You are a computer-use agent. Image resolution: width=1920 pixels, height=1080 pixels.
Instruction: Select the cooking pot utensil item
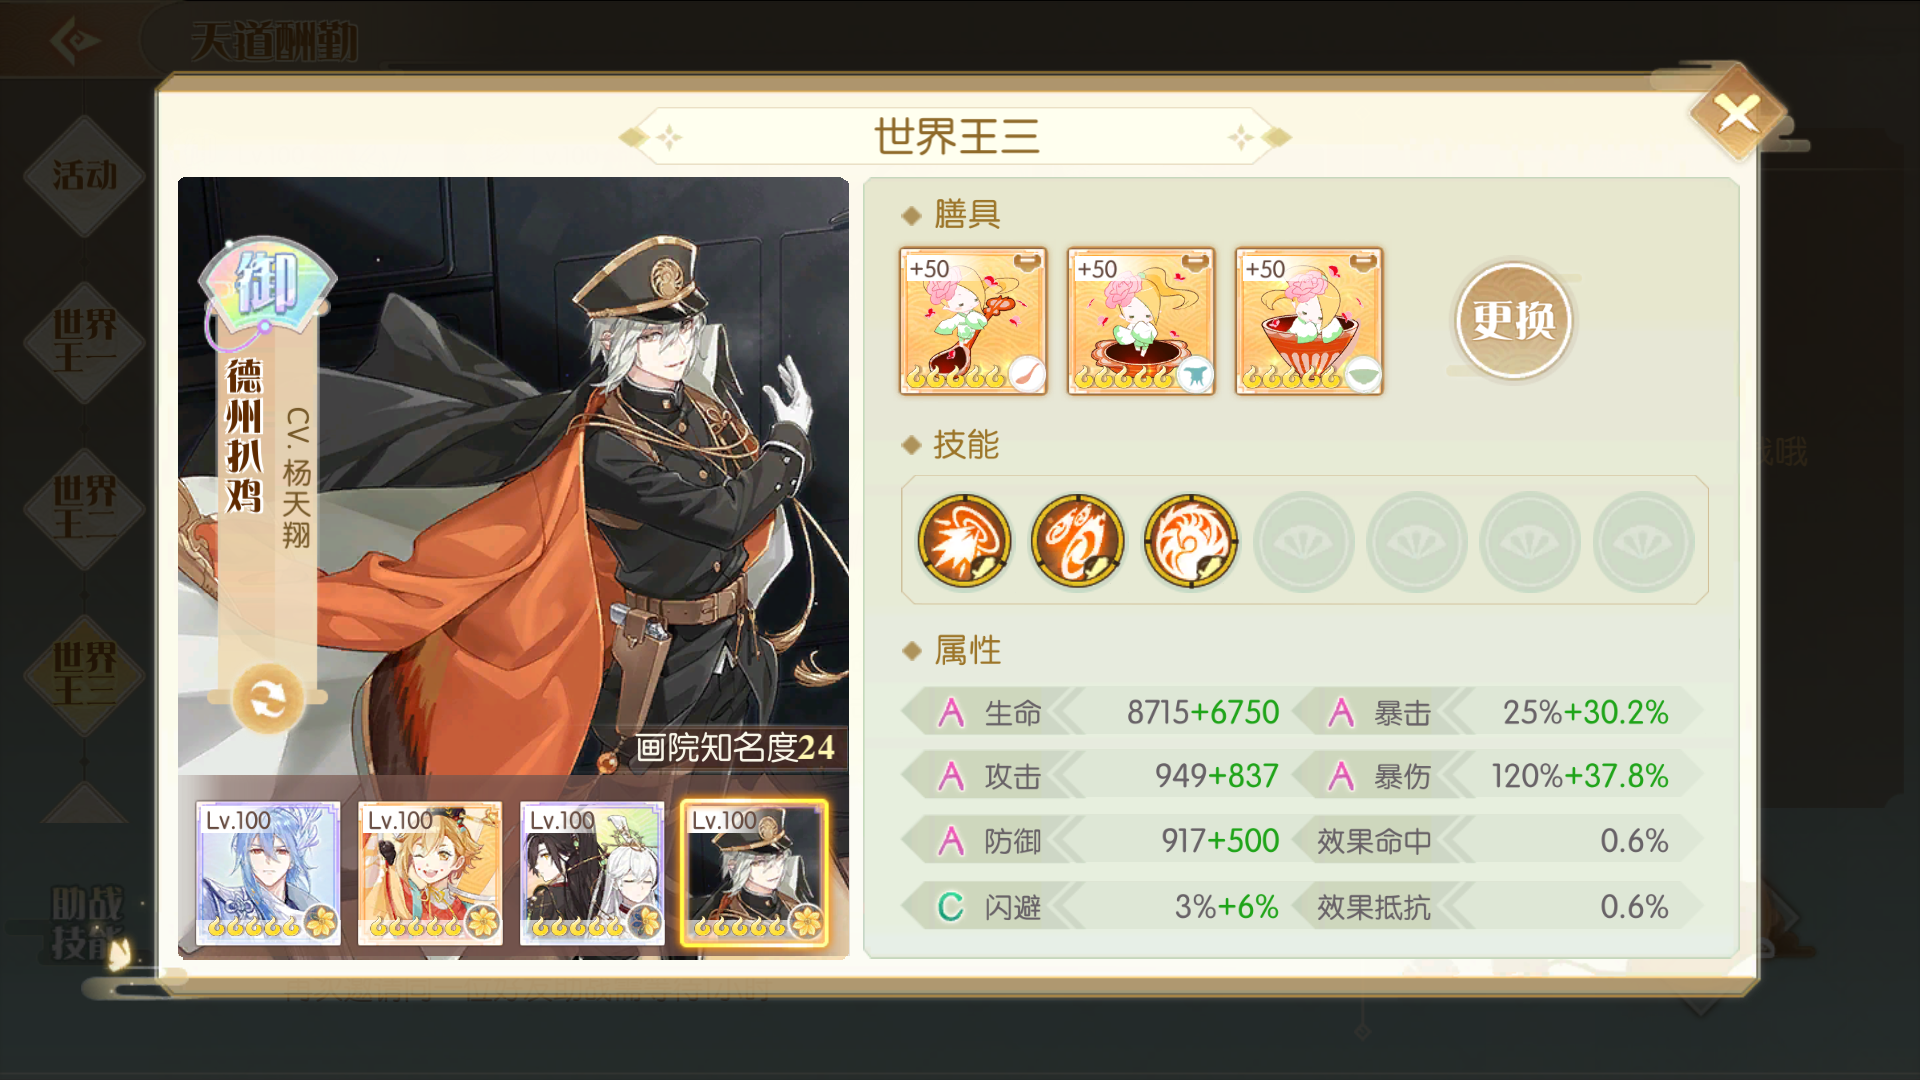(1141, 321)
